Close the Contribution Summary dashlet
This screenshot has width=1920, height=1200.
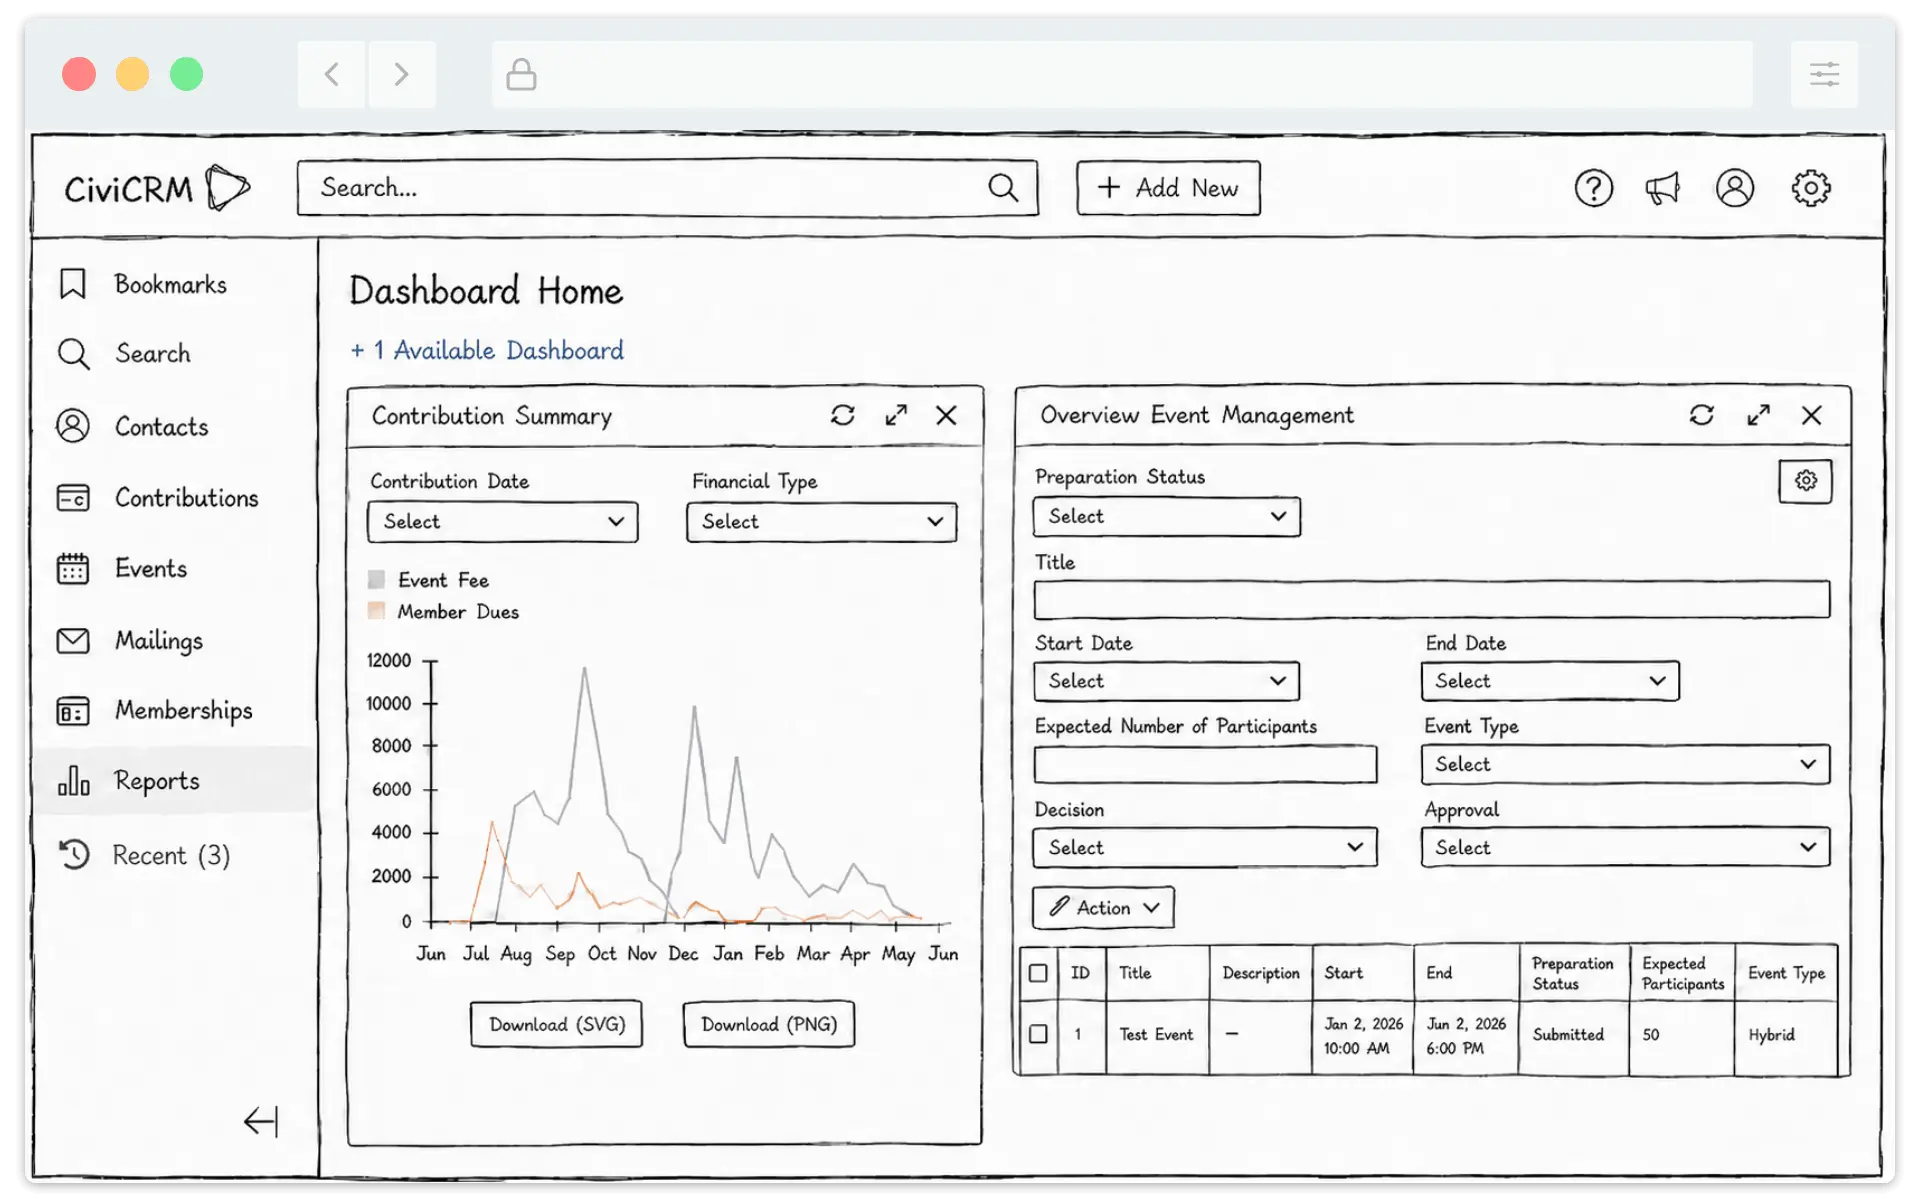click(x=946, y=415)
